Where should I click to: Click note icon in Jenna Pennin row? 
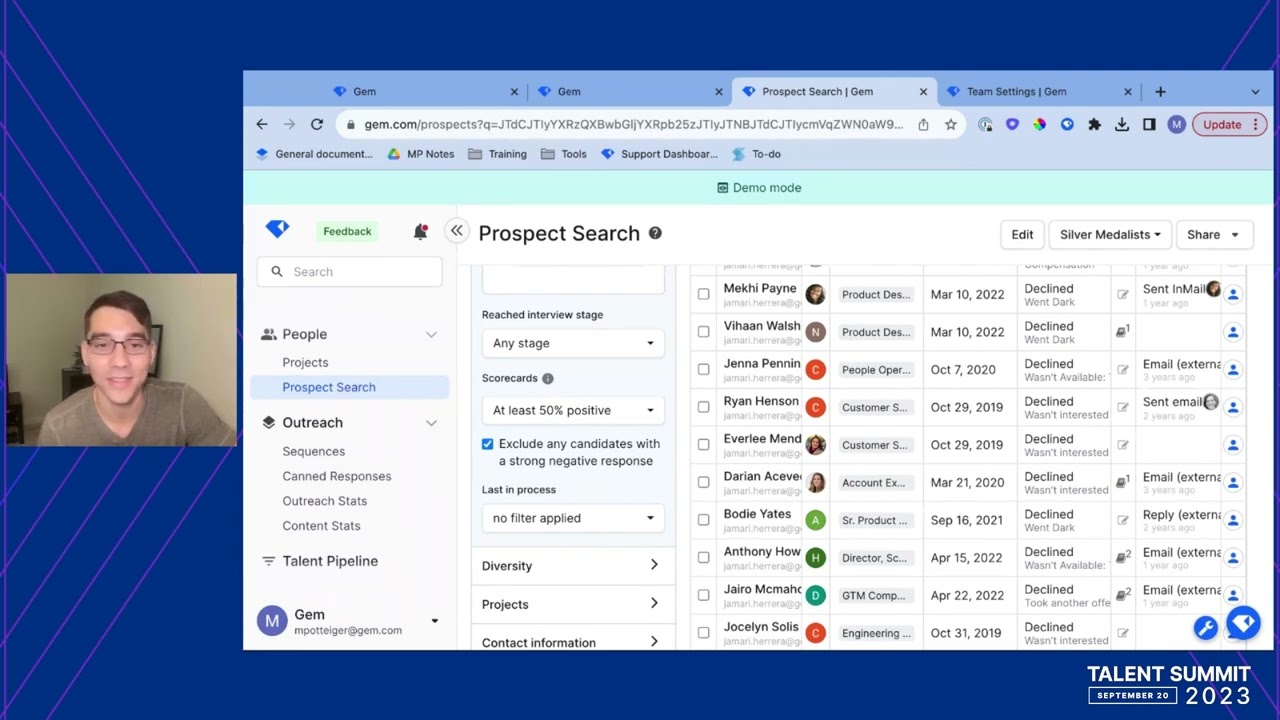(1122, 370)
